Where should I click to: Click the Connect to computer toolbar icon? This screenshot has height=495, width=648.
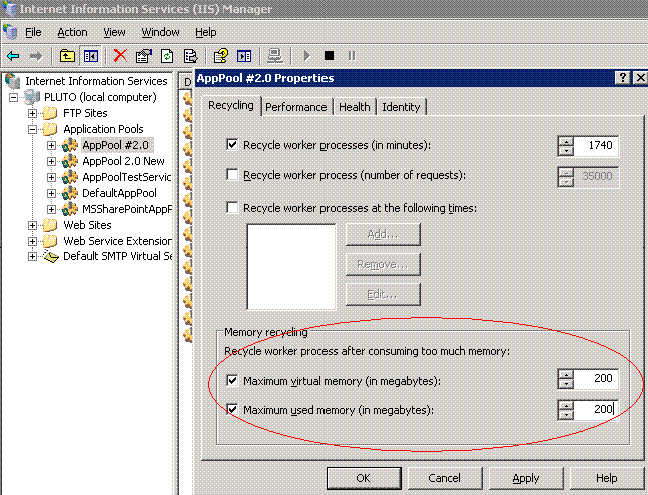tap(274, 55)
